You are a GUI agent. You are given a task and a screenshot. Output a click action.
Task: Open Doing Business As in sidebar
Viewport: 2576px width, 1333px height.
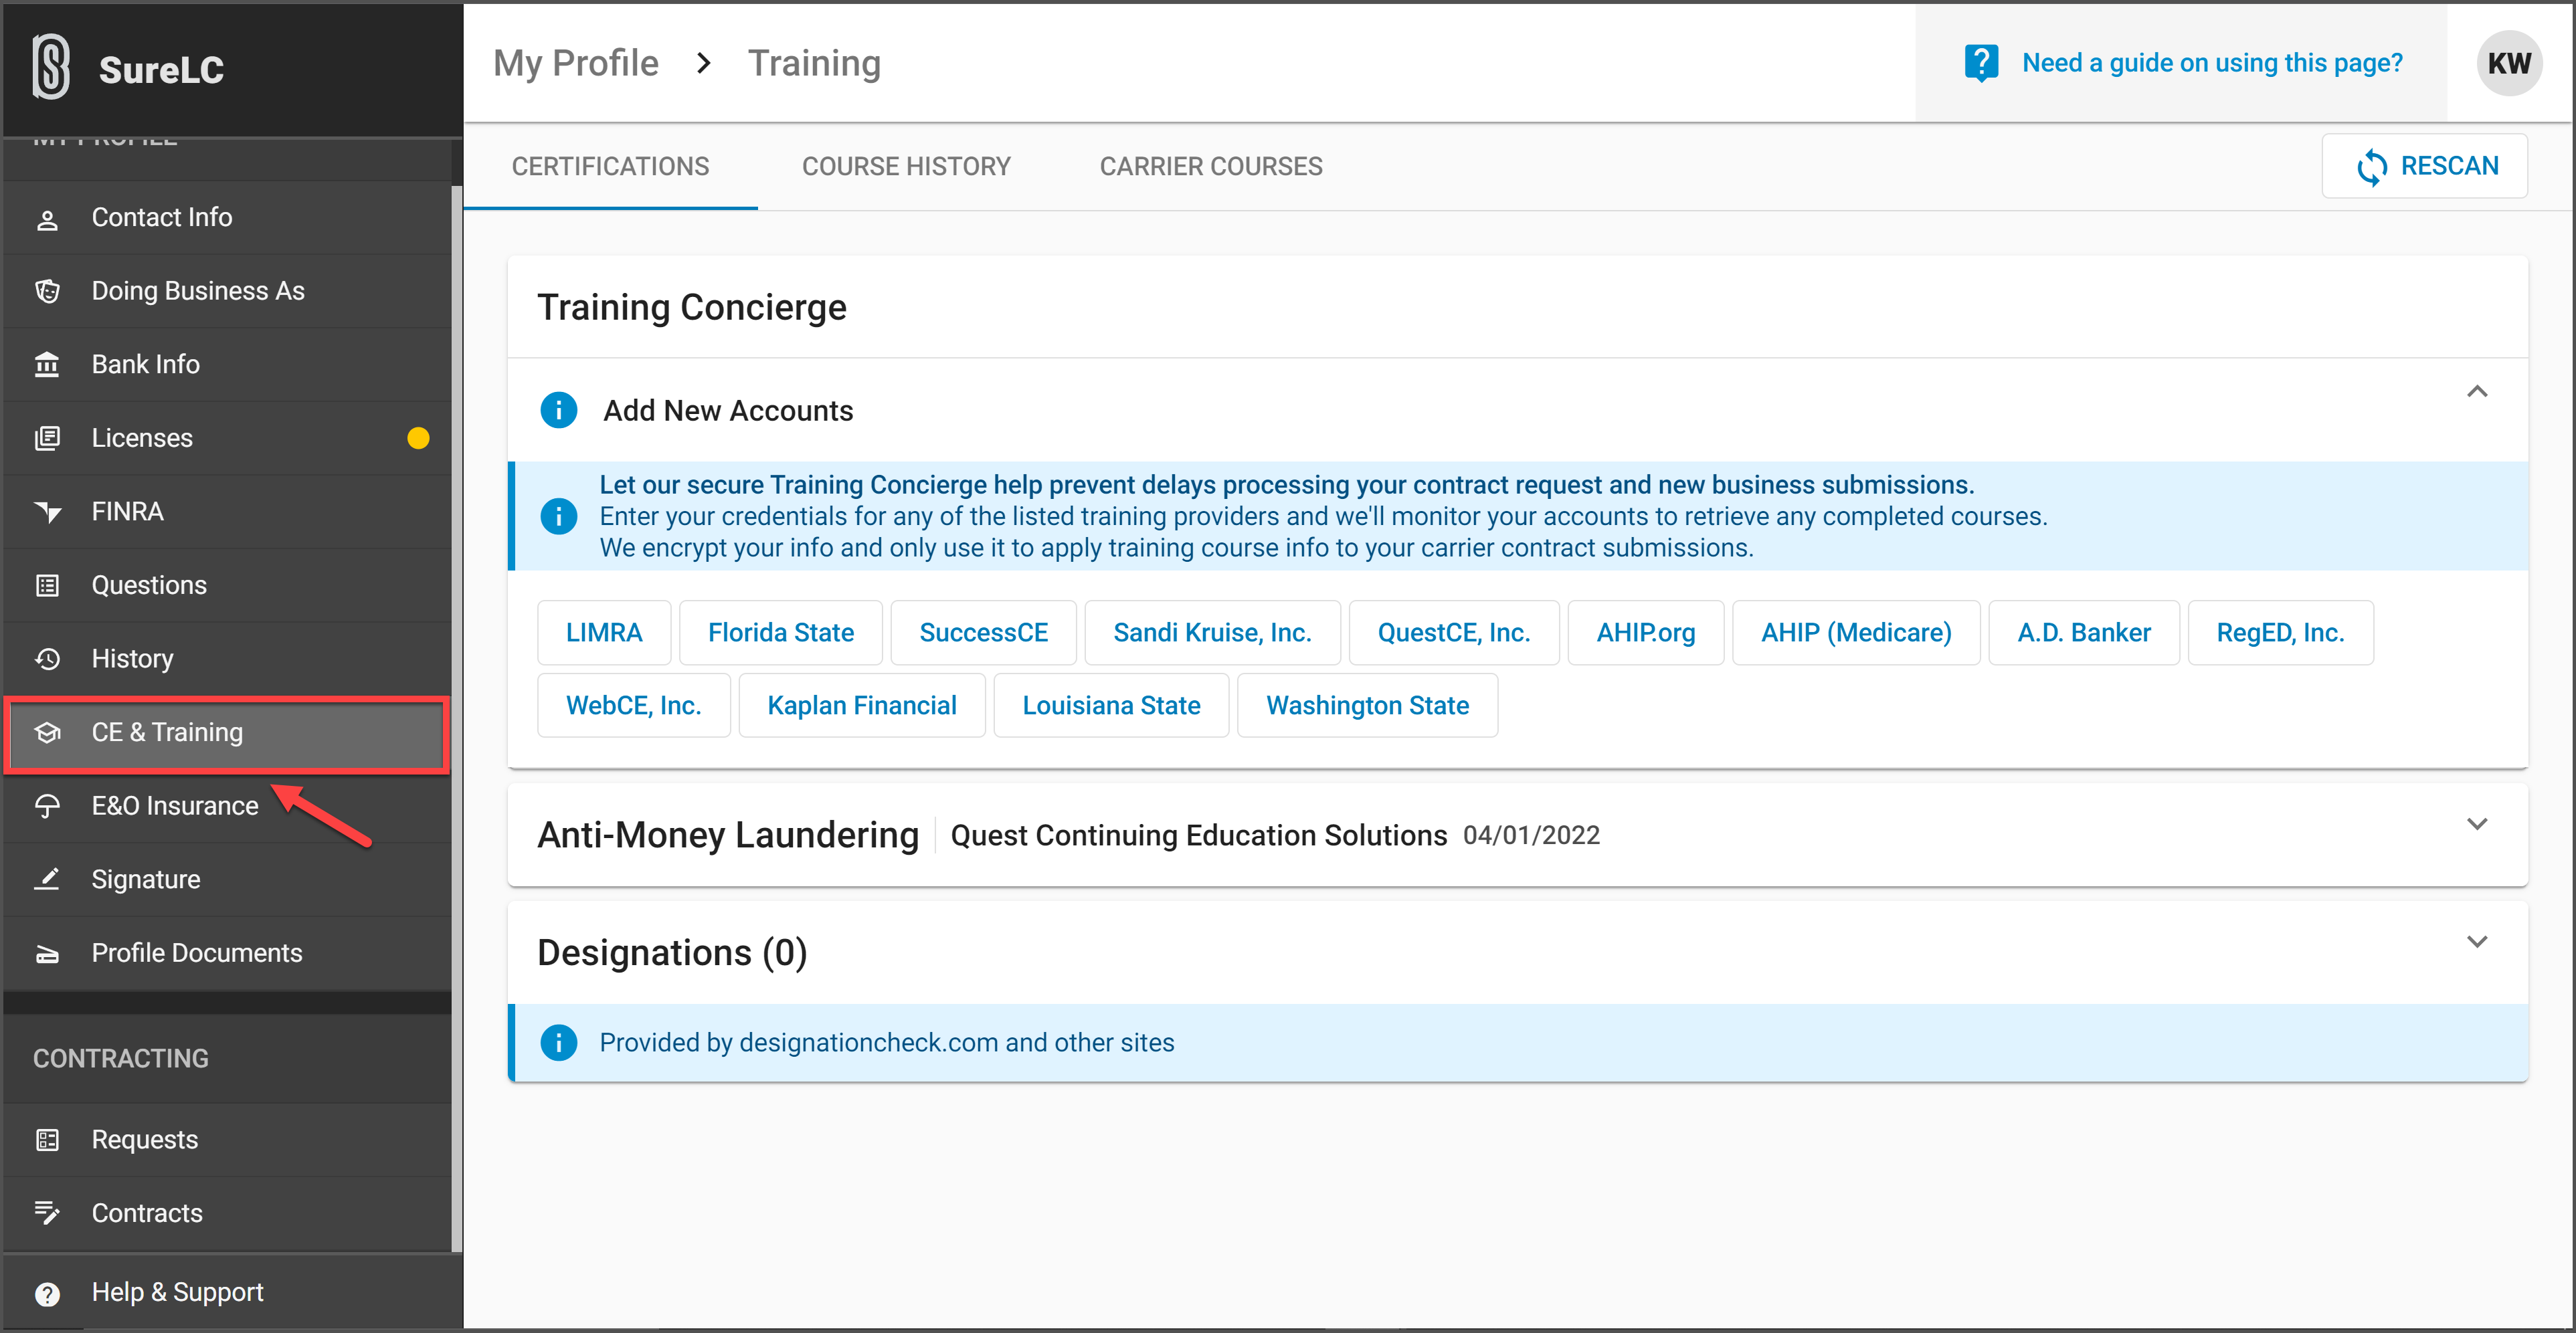[227, 291]
